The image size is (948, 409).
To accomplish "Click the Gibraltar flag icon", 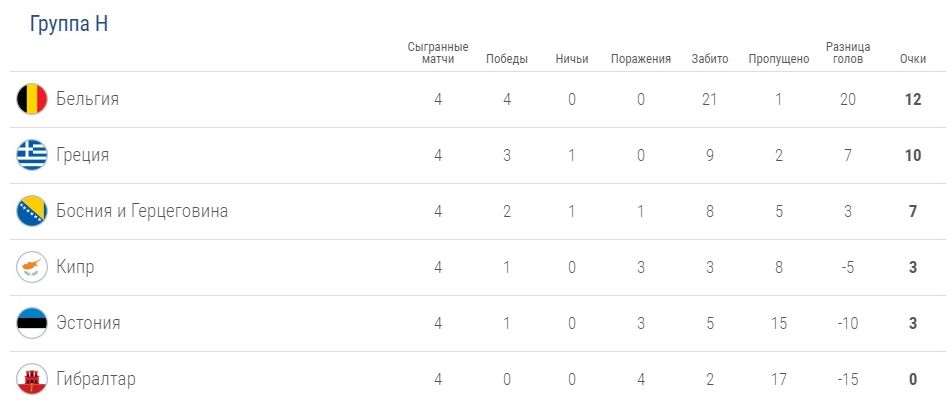I will [32, 379].
